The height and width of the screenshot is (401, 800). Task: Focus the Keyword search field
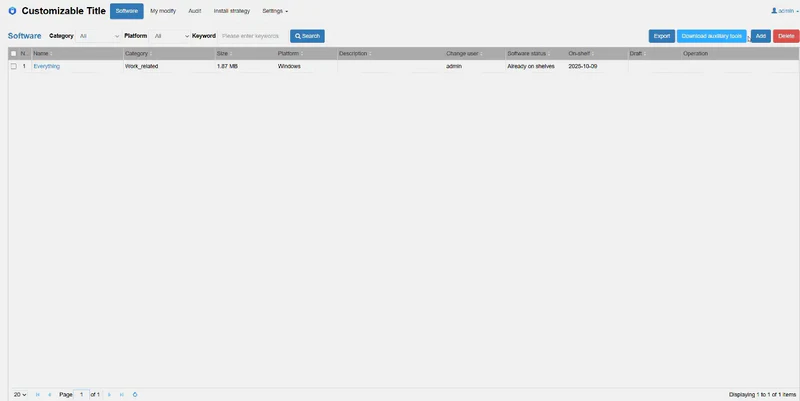253,36
